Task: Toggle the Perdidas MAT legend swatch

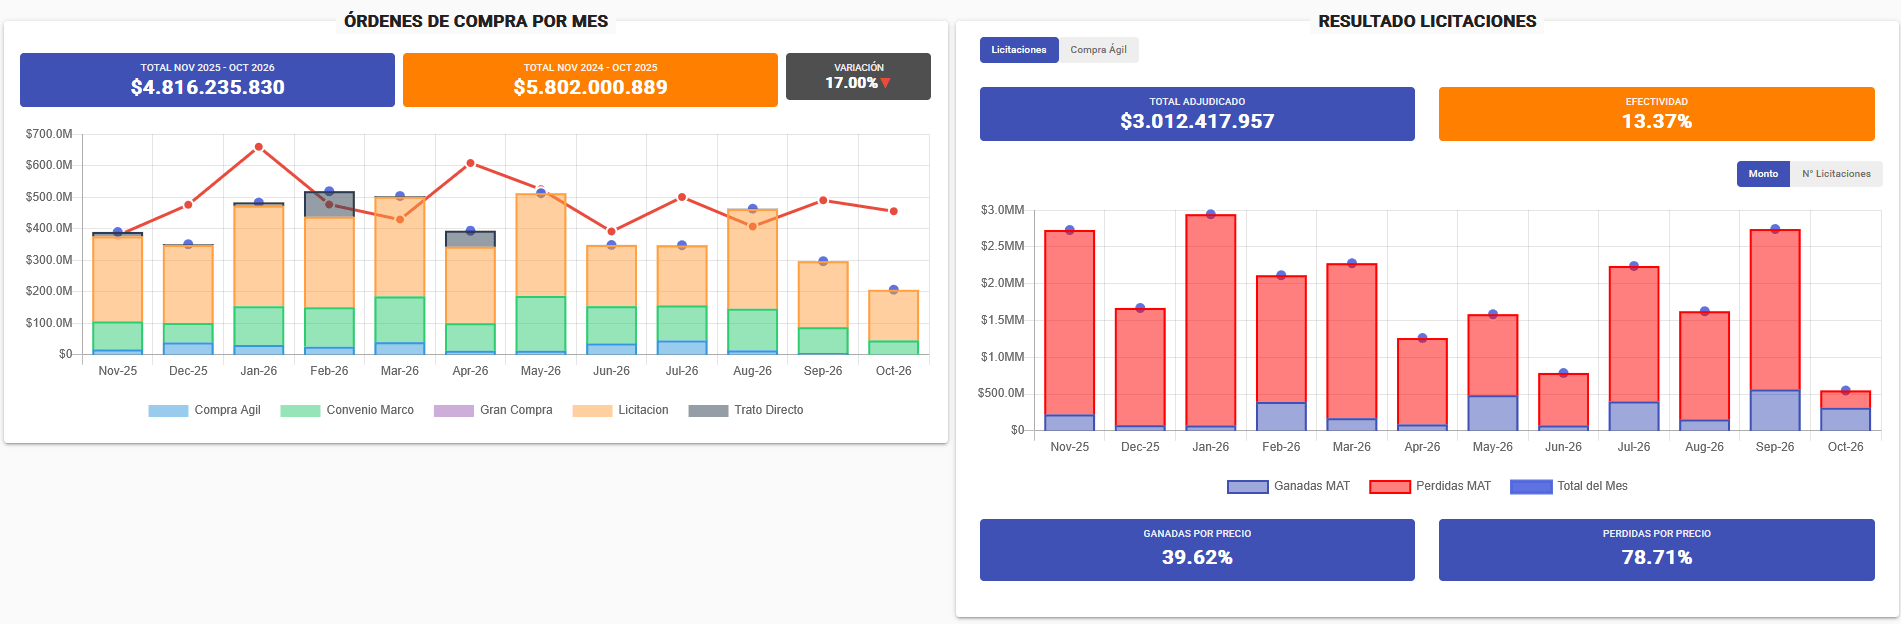Action: [1390, 487]
